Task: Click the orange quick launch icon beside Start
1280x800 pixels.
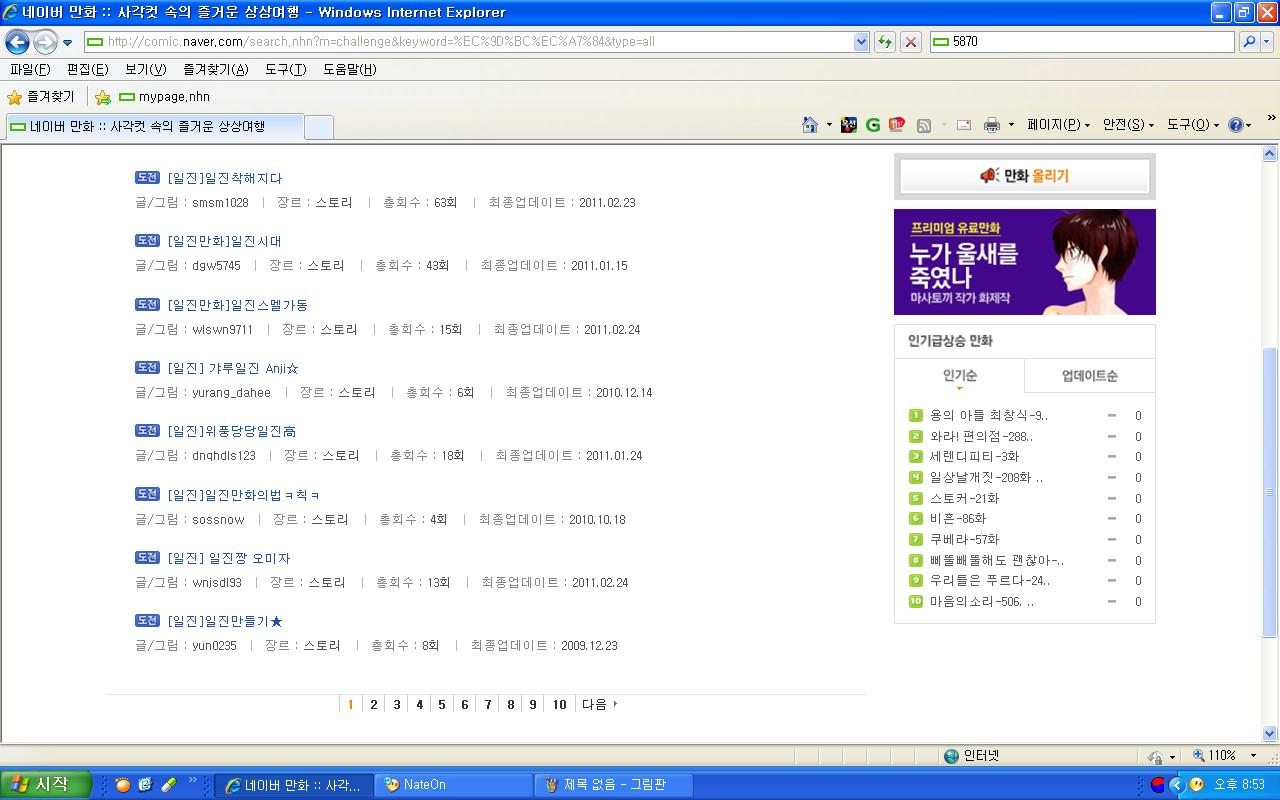Action: pyautogui.click(x=122, y=785)
